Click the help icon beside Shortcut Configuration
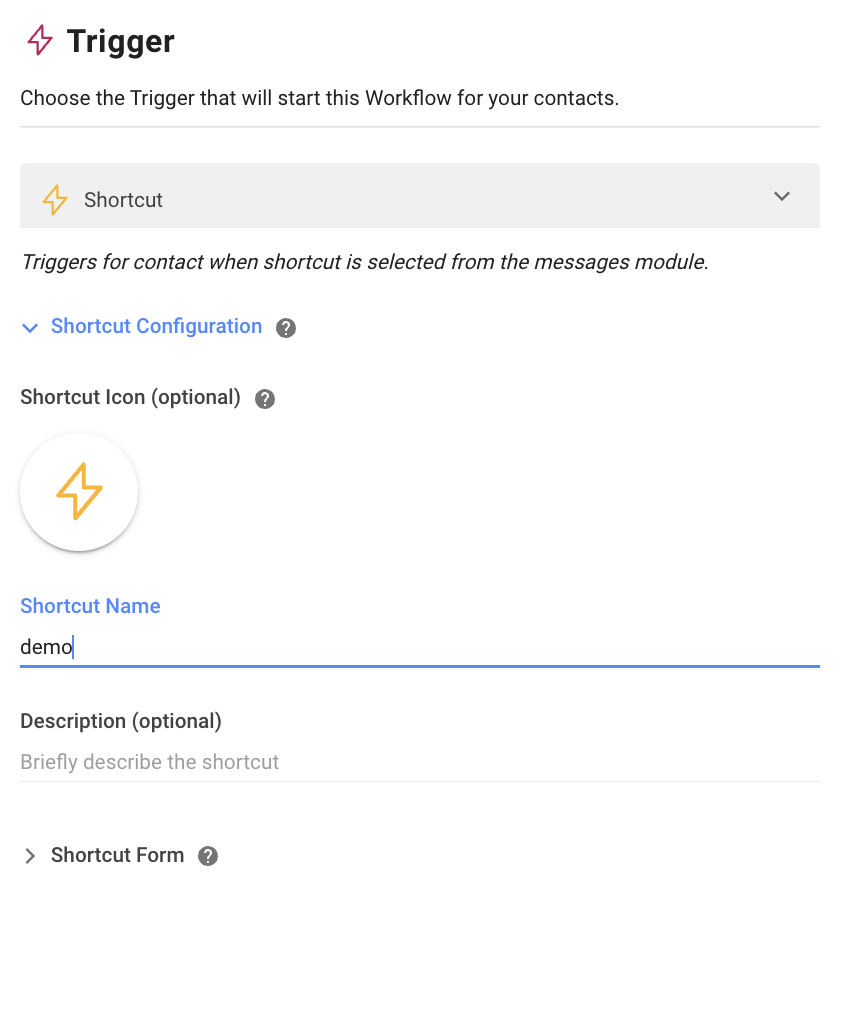The width and height of the screenshot is (846, 1034). pyautogui.click(x=286, y=327)
